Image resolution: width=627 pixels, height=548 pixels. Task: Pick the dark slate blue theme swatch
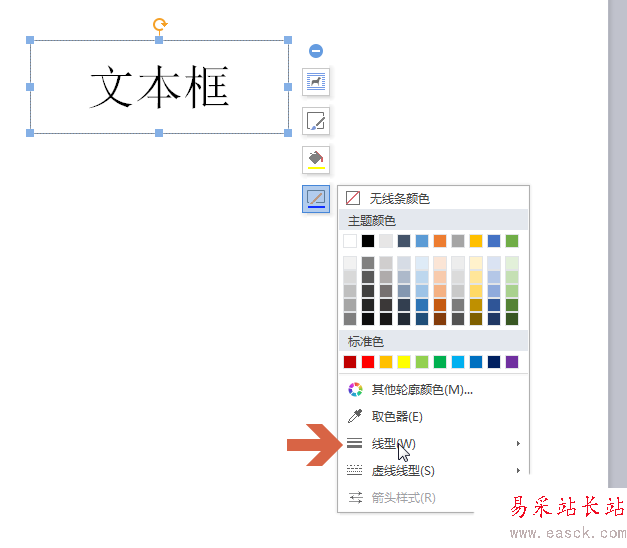click(404, 241)
